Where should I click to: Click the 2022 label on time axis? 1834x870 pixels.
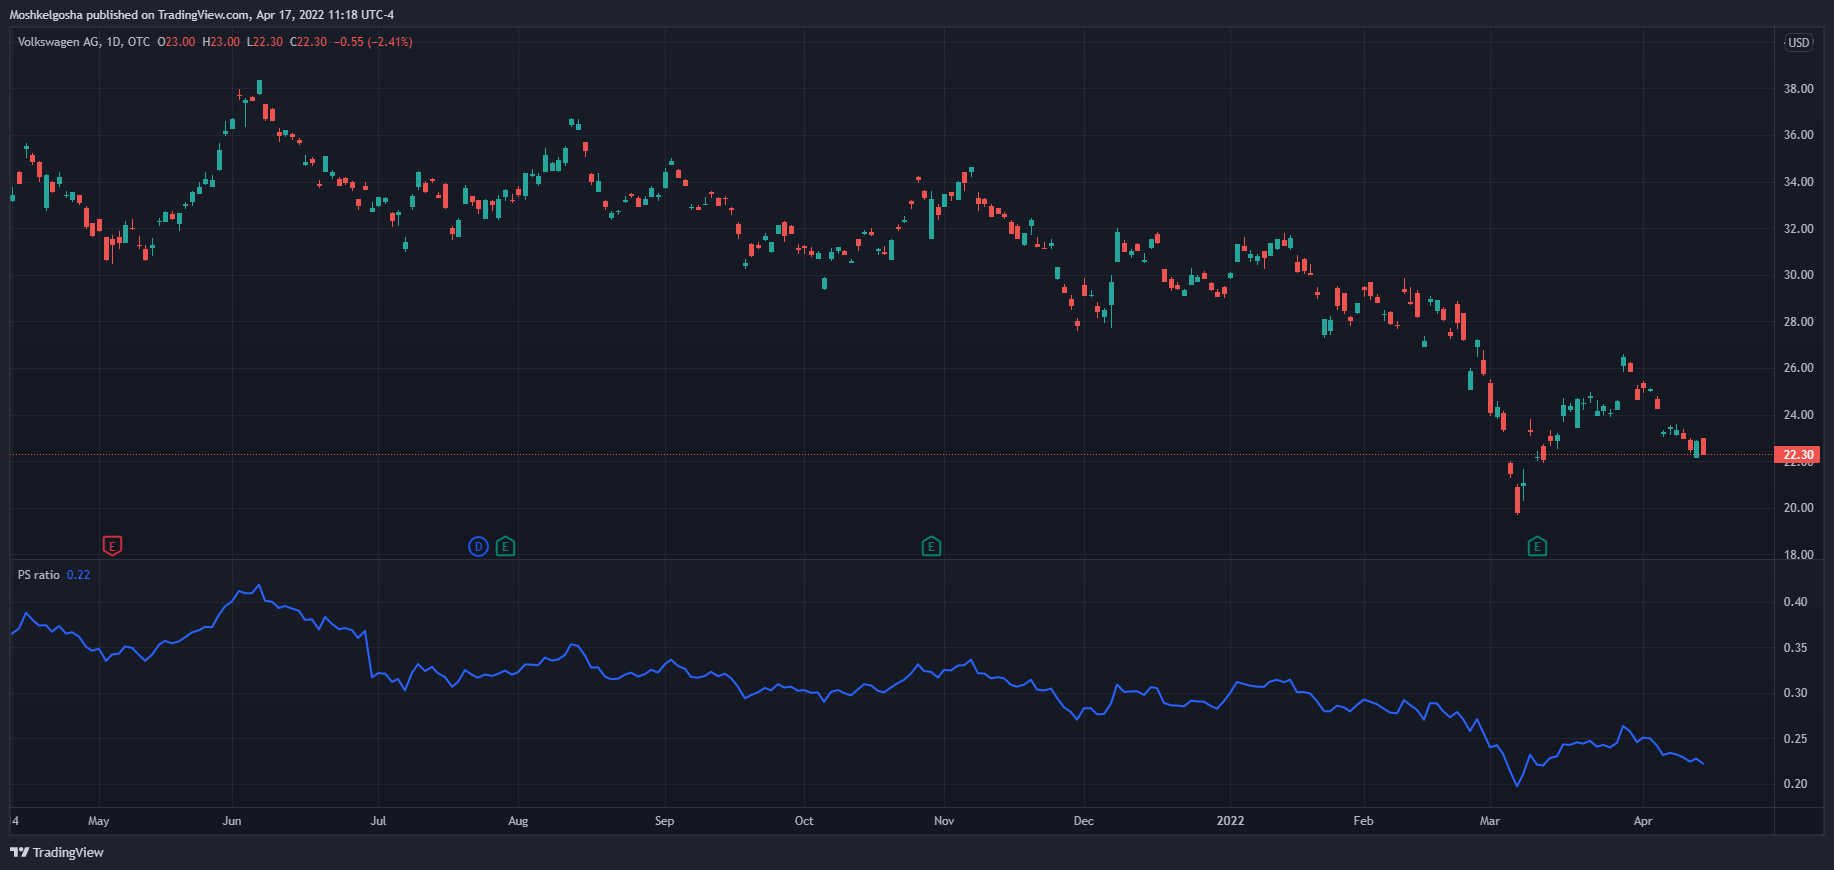tap(1231, 821)
